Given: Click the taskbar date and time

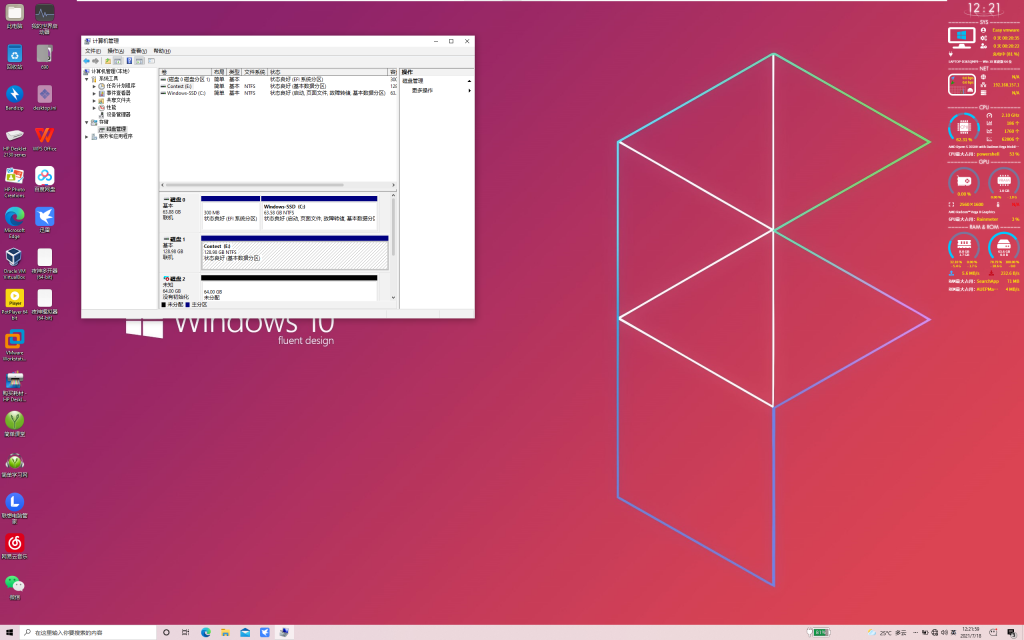Looking at the screenshot, I should click(x=970, y=632).
